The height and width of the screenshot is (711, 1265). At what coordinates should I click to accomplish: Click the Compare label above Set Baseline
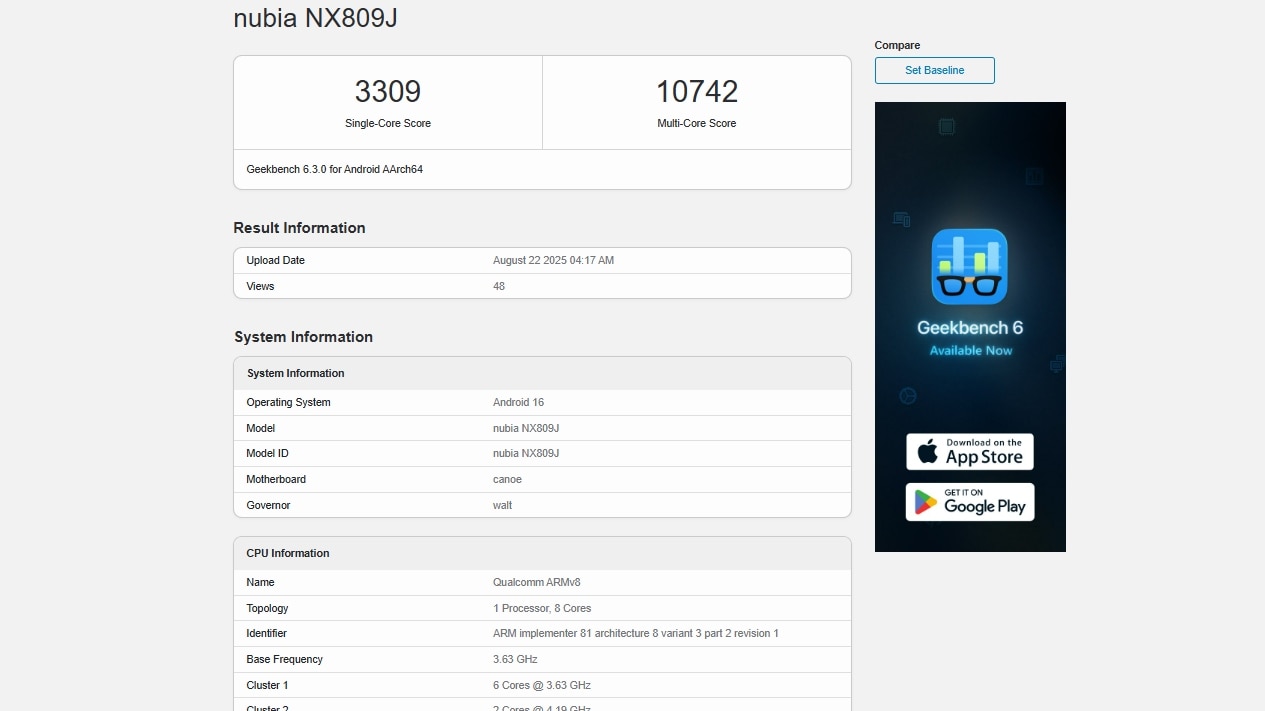pos(897,45)
